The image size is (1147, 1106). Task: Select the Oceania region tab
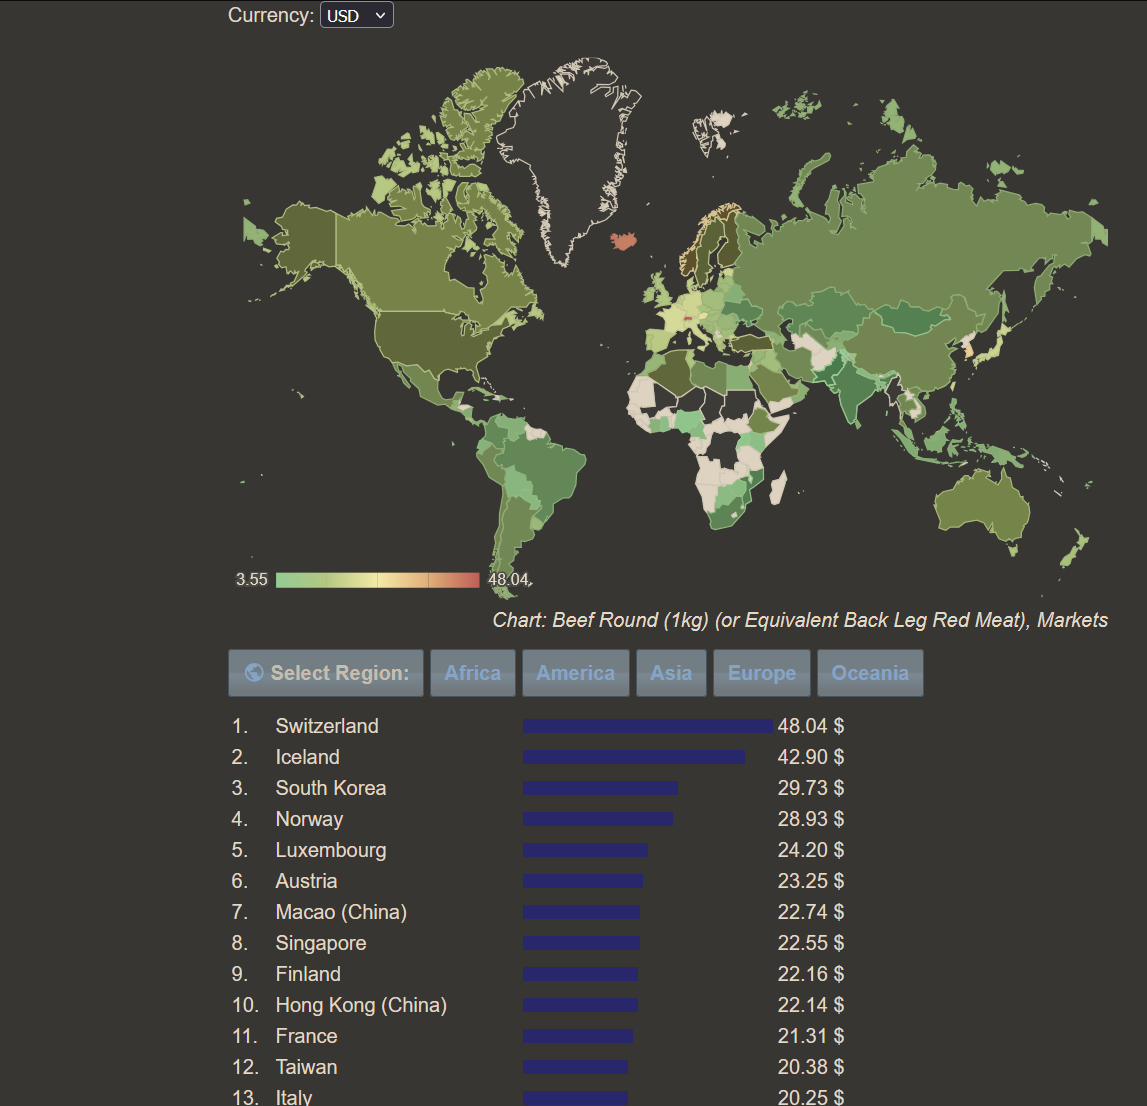(x=870, y=673)
